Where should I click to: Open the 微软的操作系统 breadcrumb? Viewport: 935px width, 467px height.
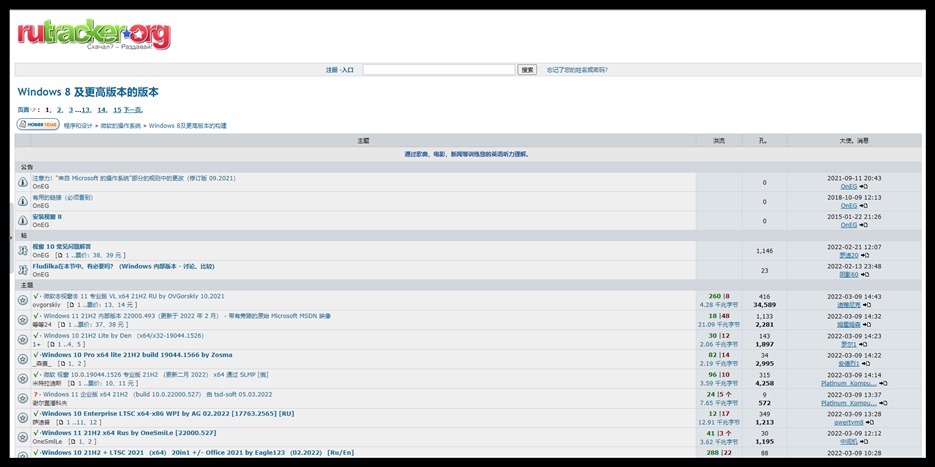tap(120, 126)
